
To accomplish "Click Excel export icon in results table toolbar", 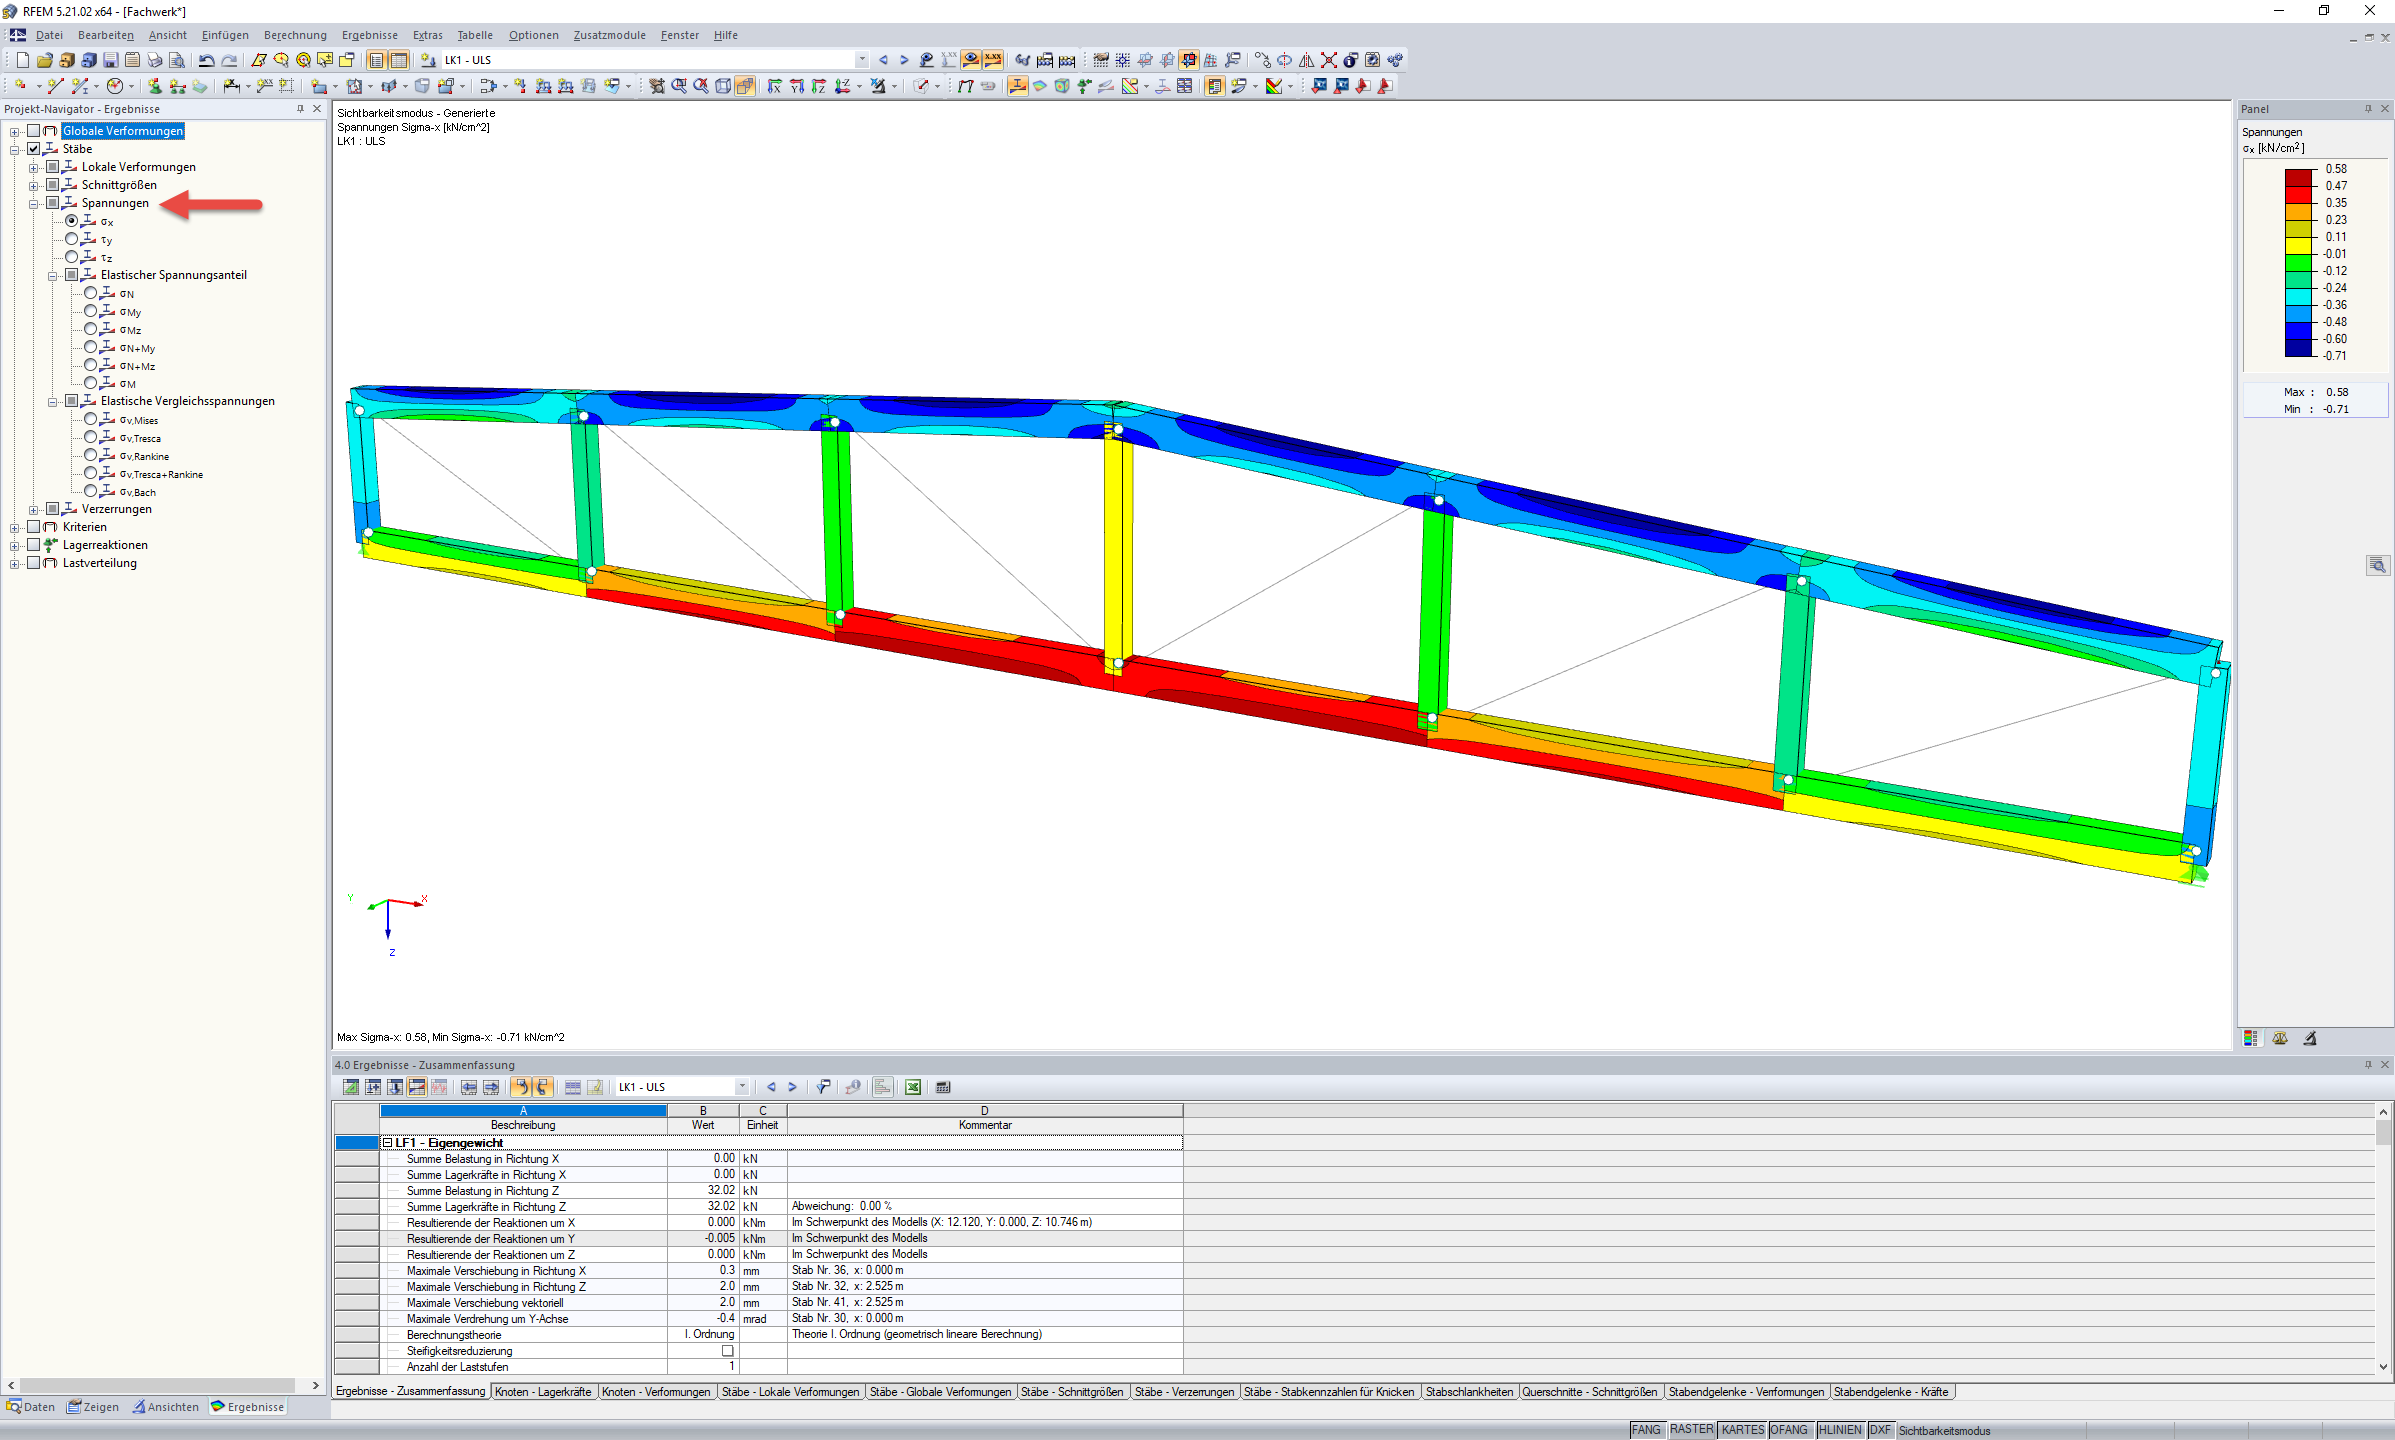I will [x=913, y=1087].
